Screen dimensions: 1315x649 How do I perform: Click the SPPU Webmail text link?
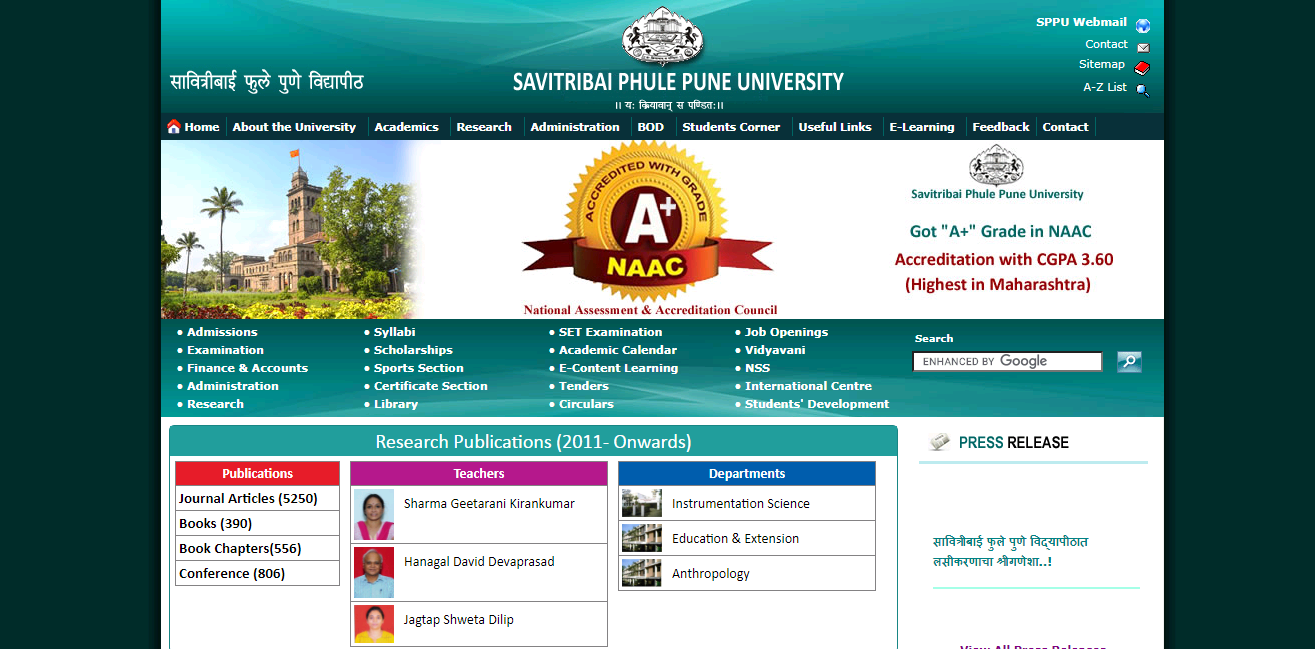1081,22
